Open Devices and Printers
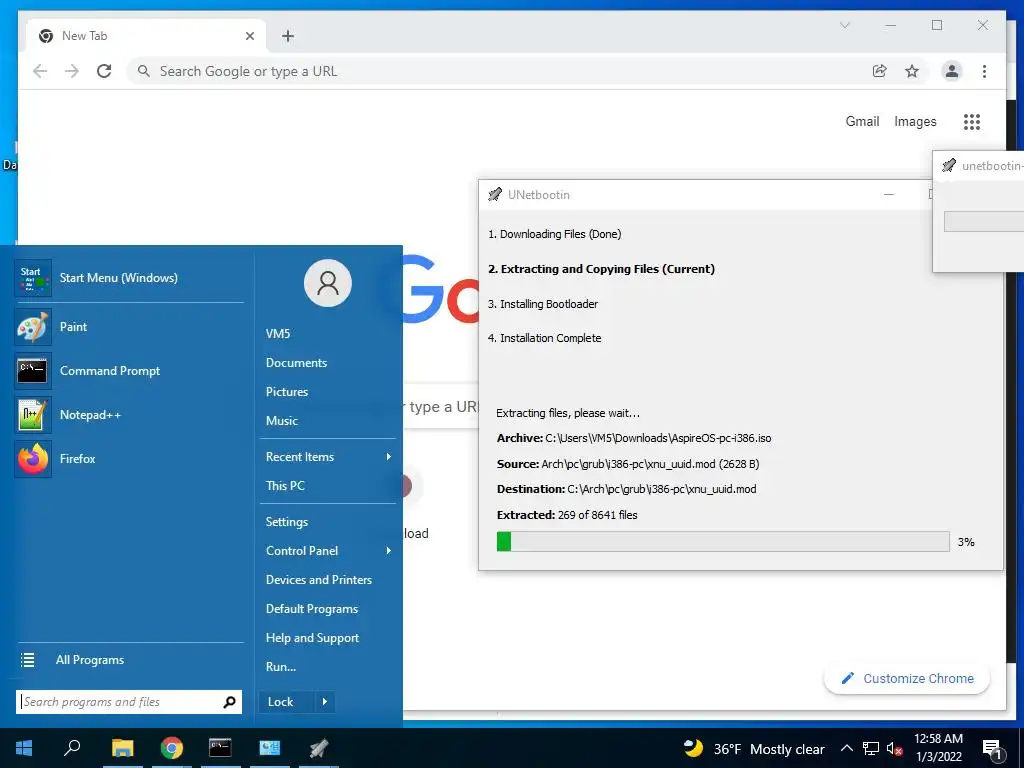The image size is (1024, 768). tap(319, 579)
